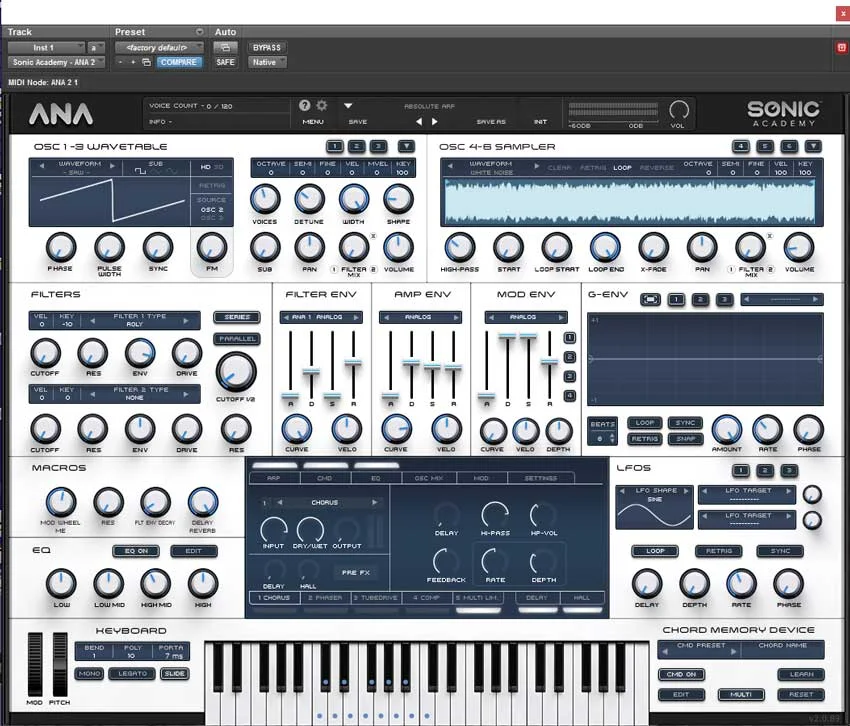Select the square wave sub oscillator icon

140,171
